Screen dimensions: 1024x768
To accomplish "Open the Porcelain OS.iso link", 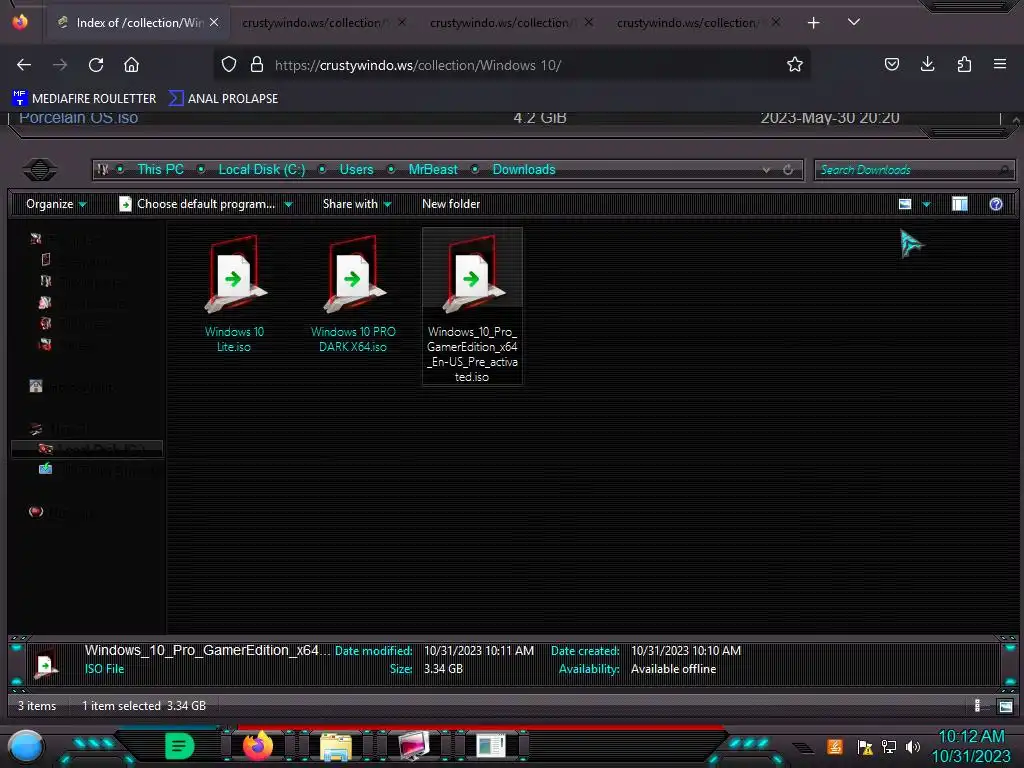I will [x=78, y=118].
